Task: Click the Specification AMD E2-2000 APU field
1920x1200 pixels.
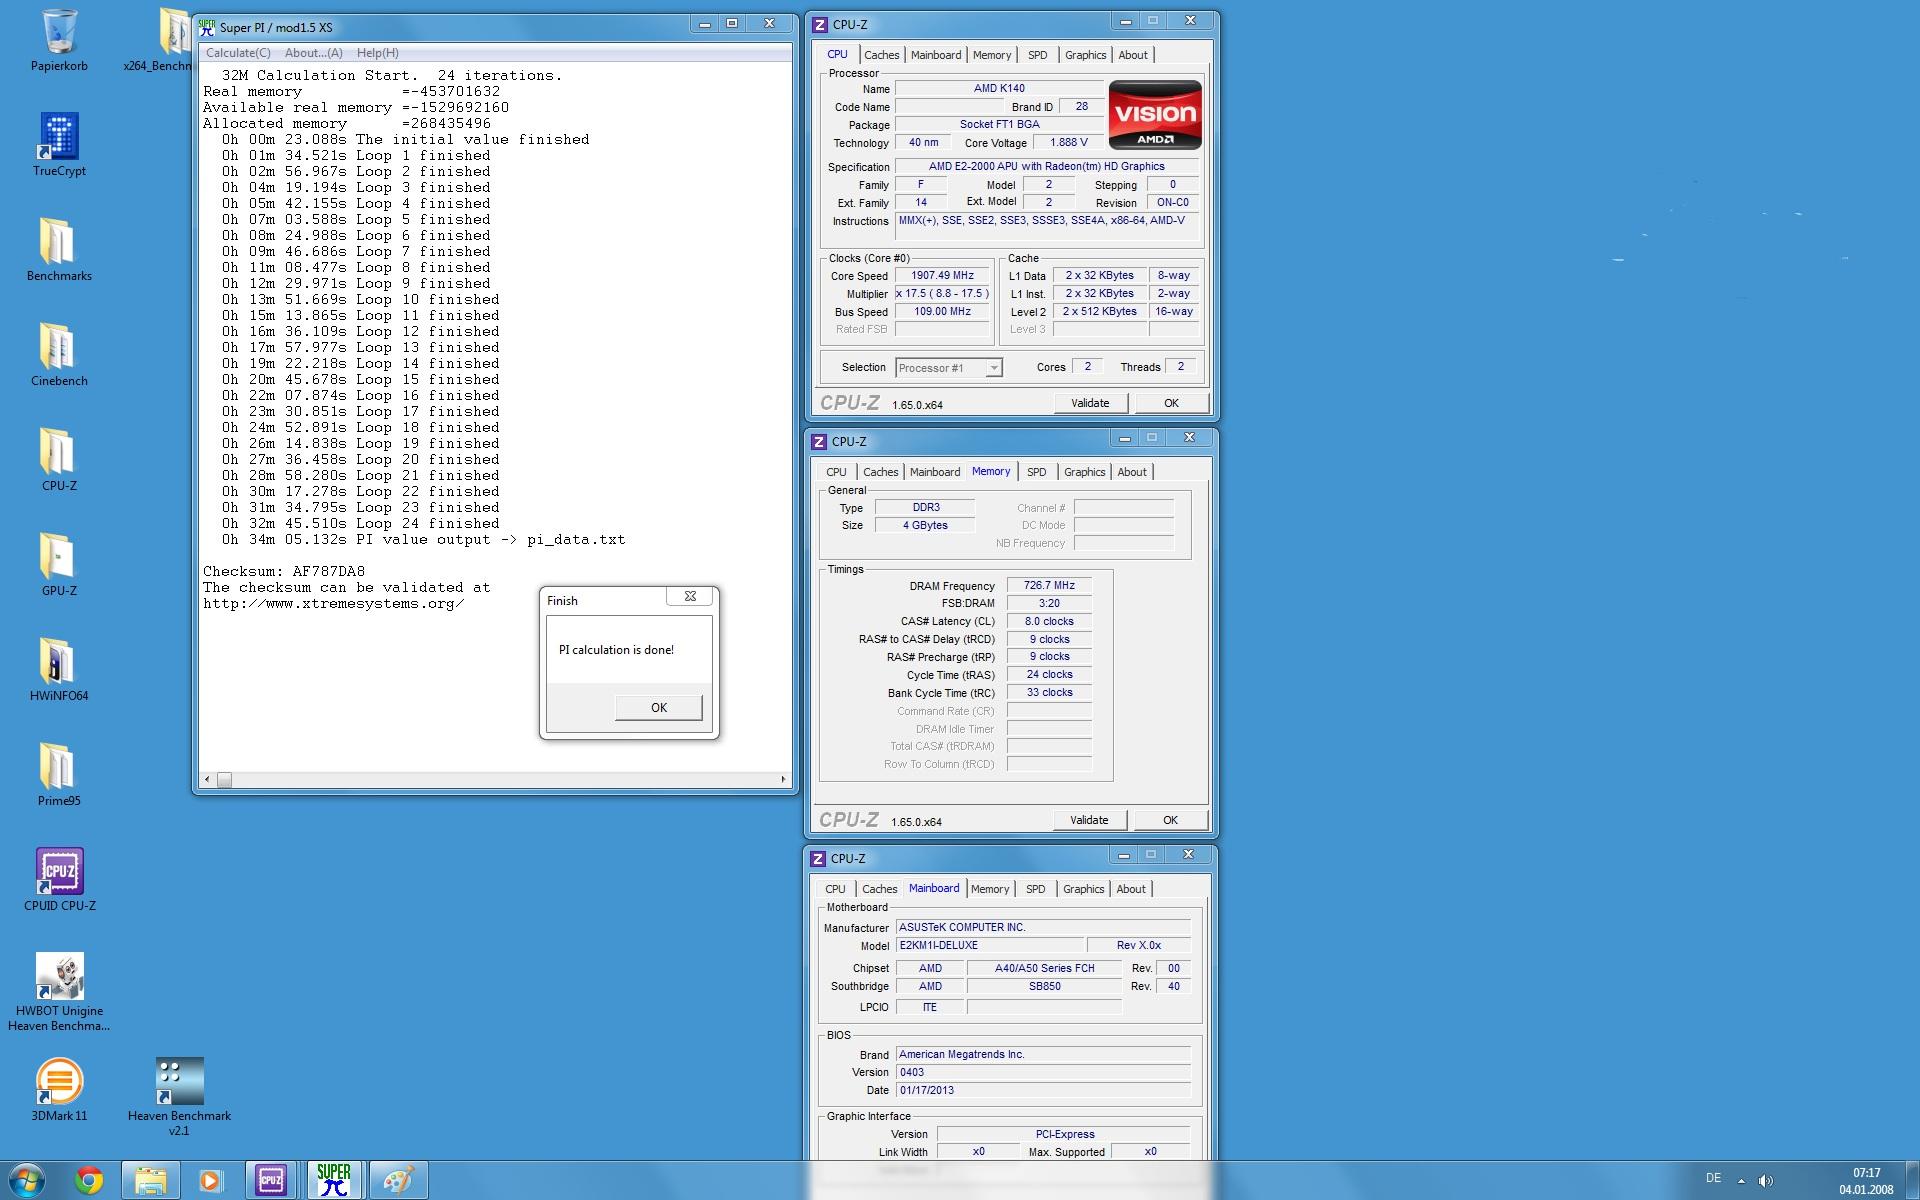Action: pos(1047,167)
